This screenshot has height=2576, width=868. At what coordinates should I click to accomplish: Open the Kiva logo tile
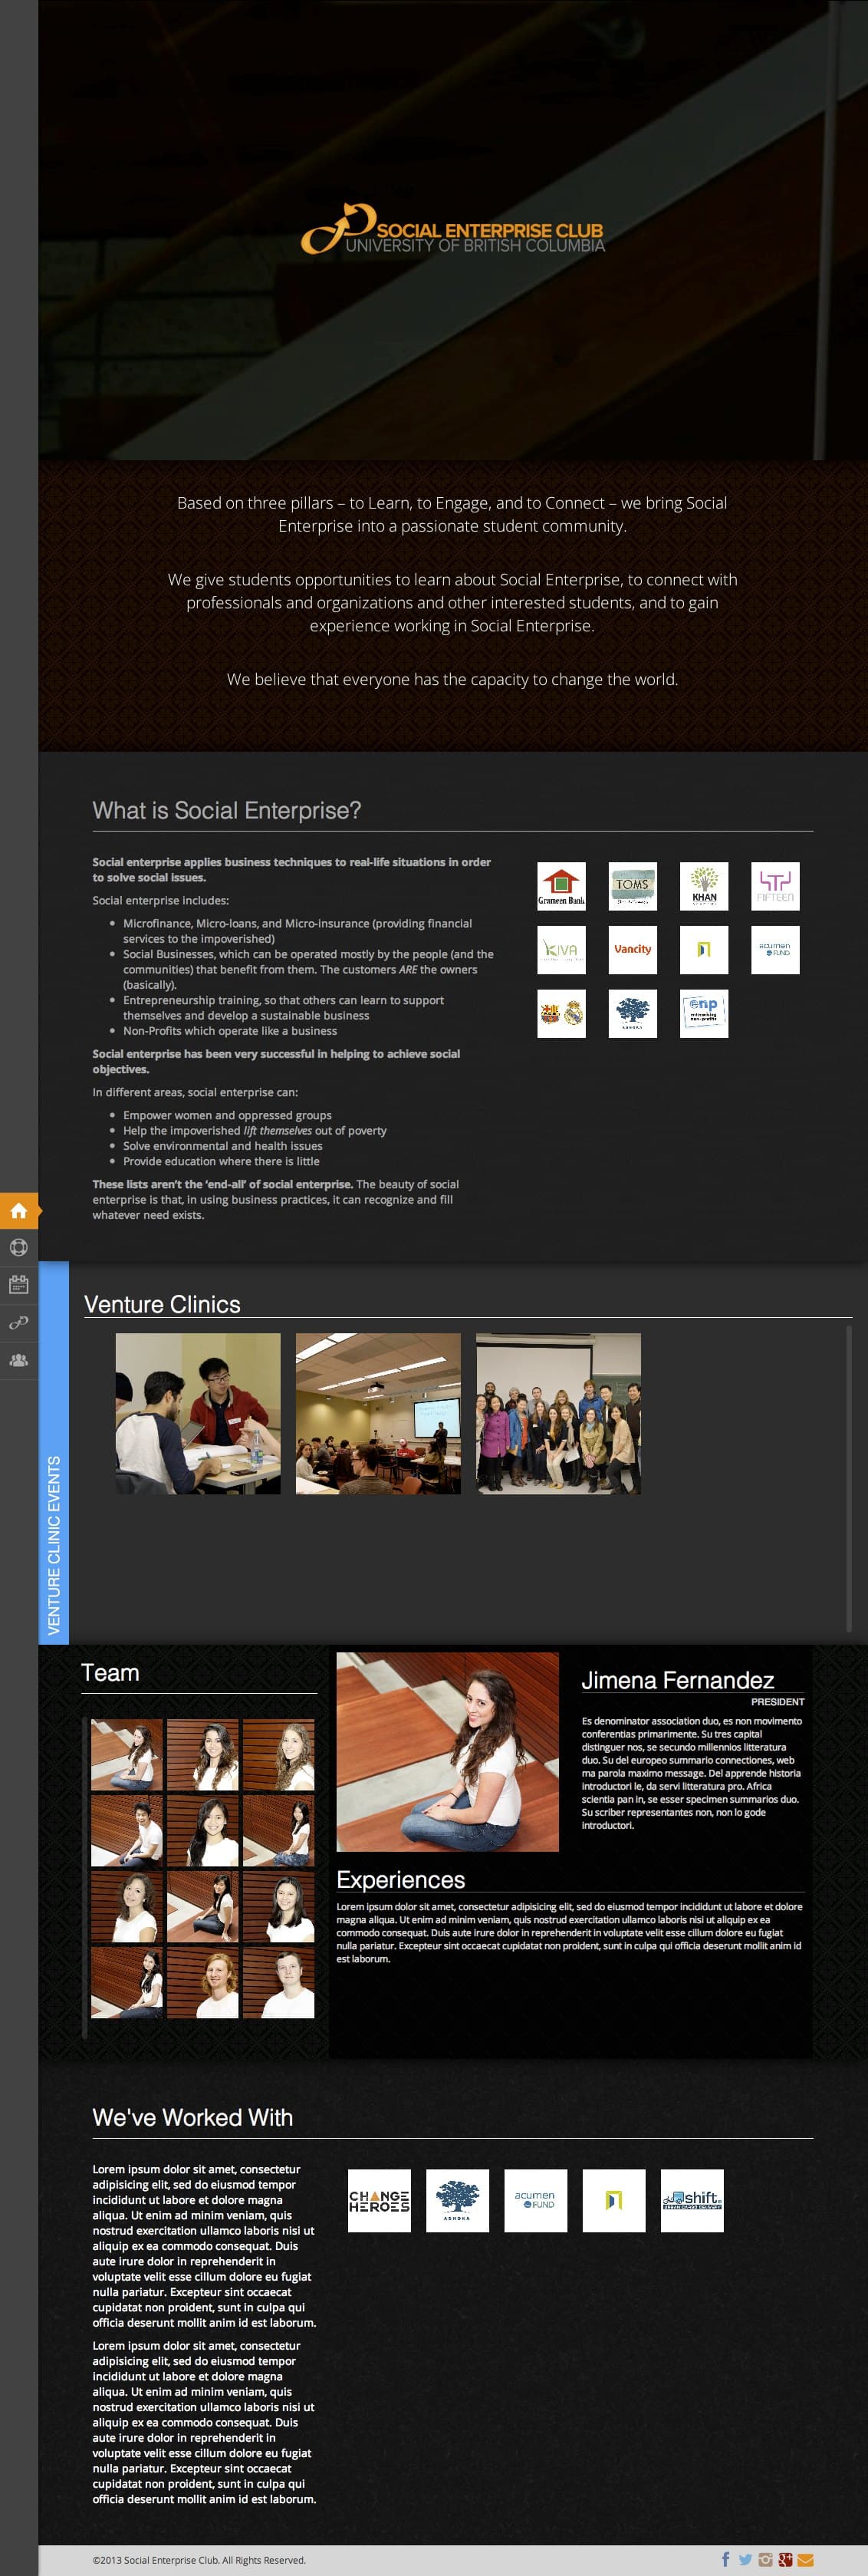coord(561,950)
